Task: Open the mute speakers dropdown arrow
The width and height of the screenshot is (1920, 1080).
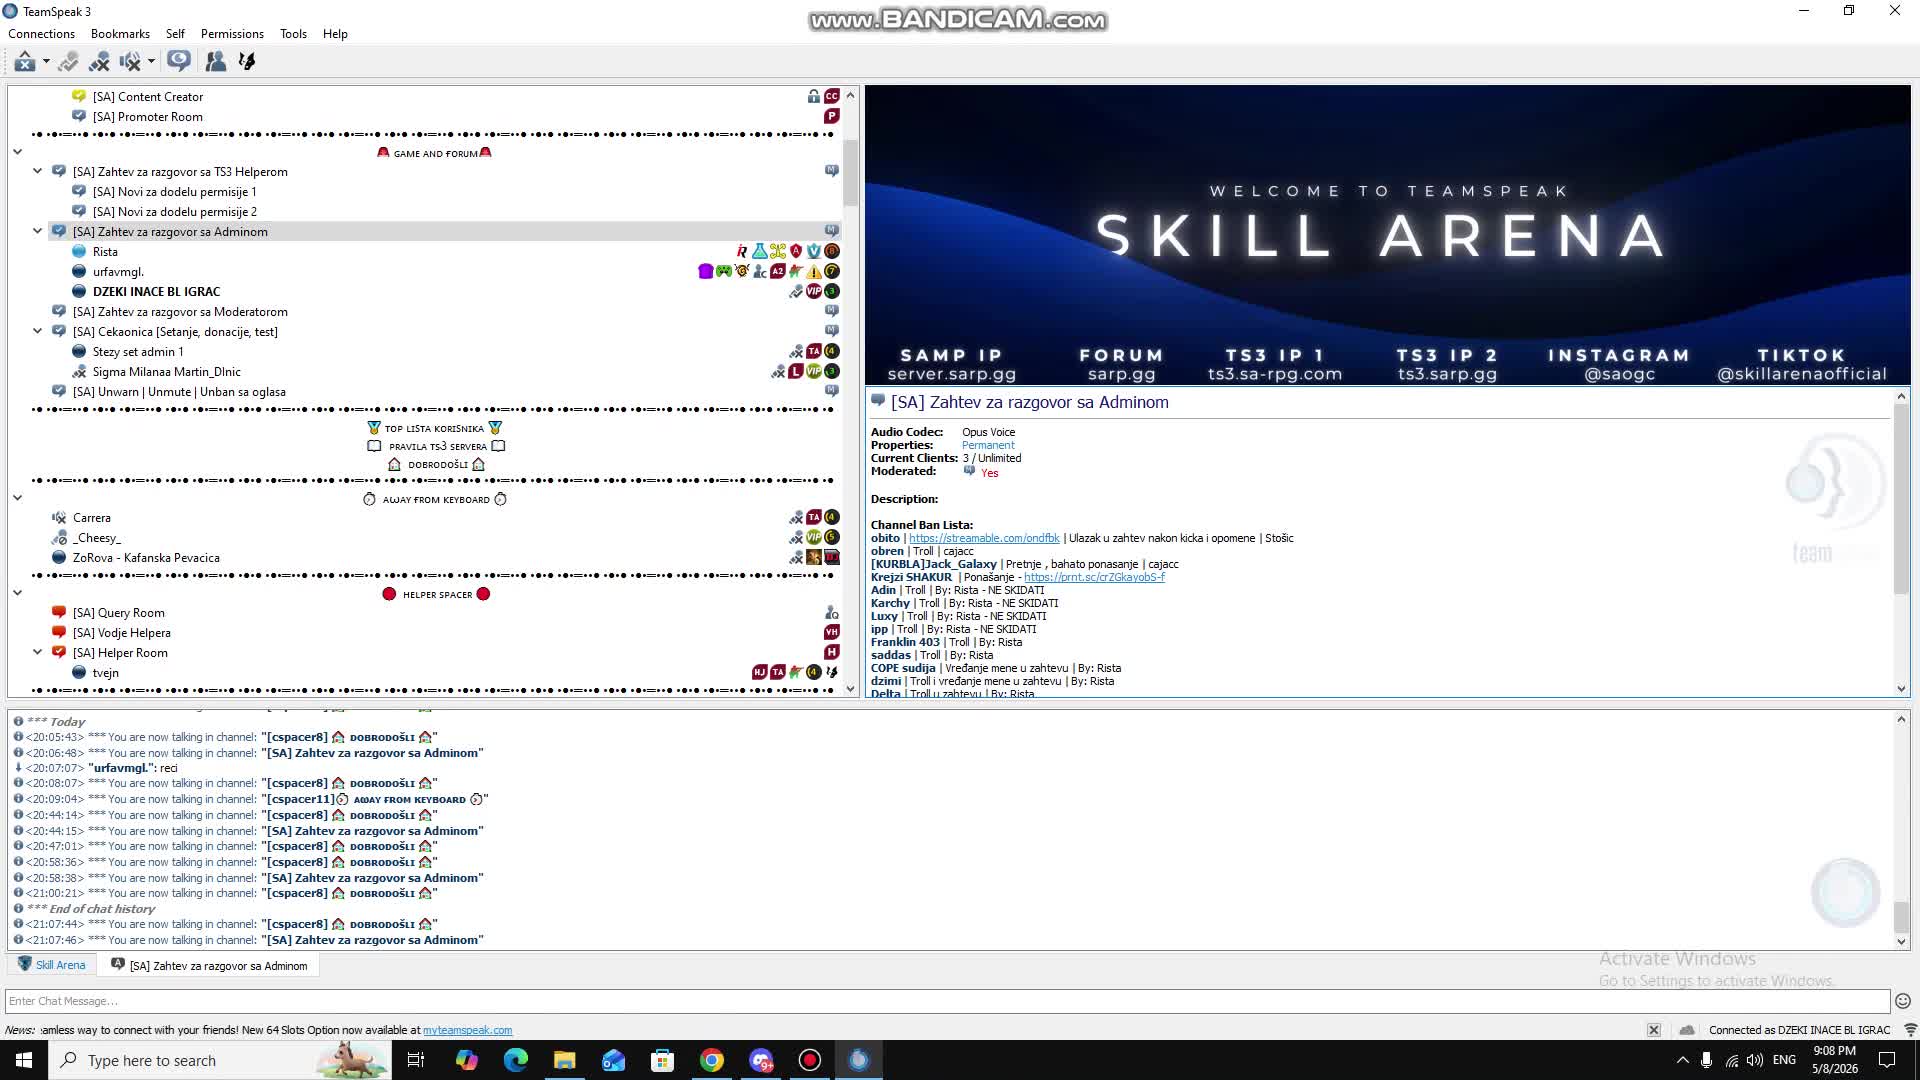Action: [151, 62]
